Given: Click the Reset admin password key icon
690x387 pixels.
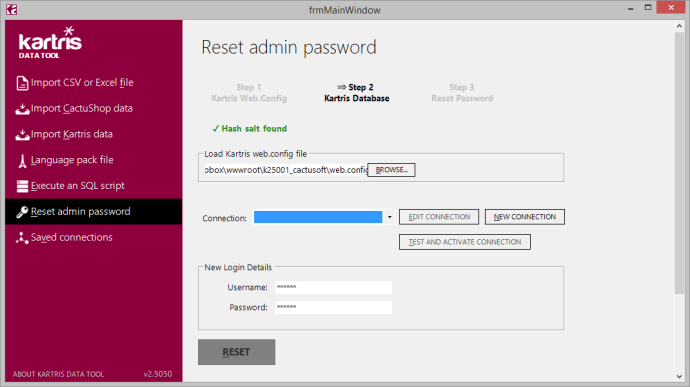Looking at the screenshot, I should [22, 212].
